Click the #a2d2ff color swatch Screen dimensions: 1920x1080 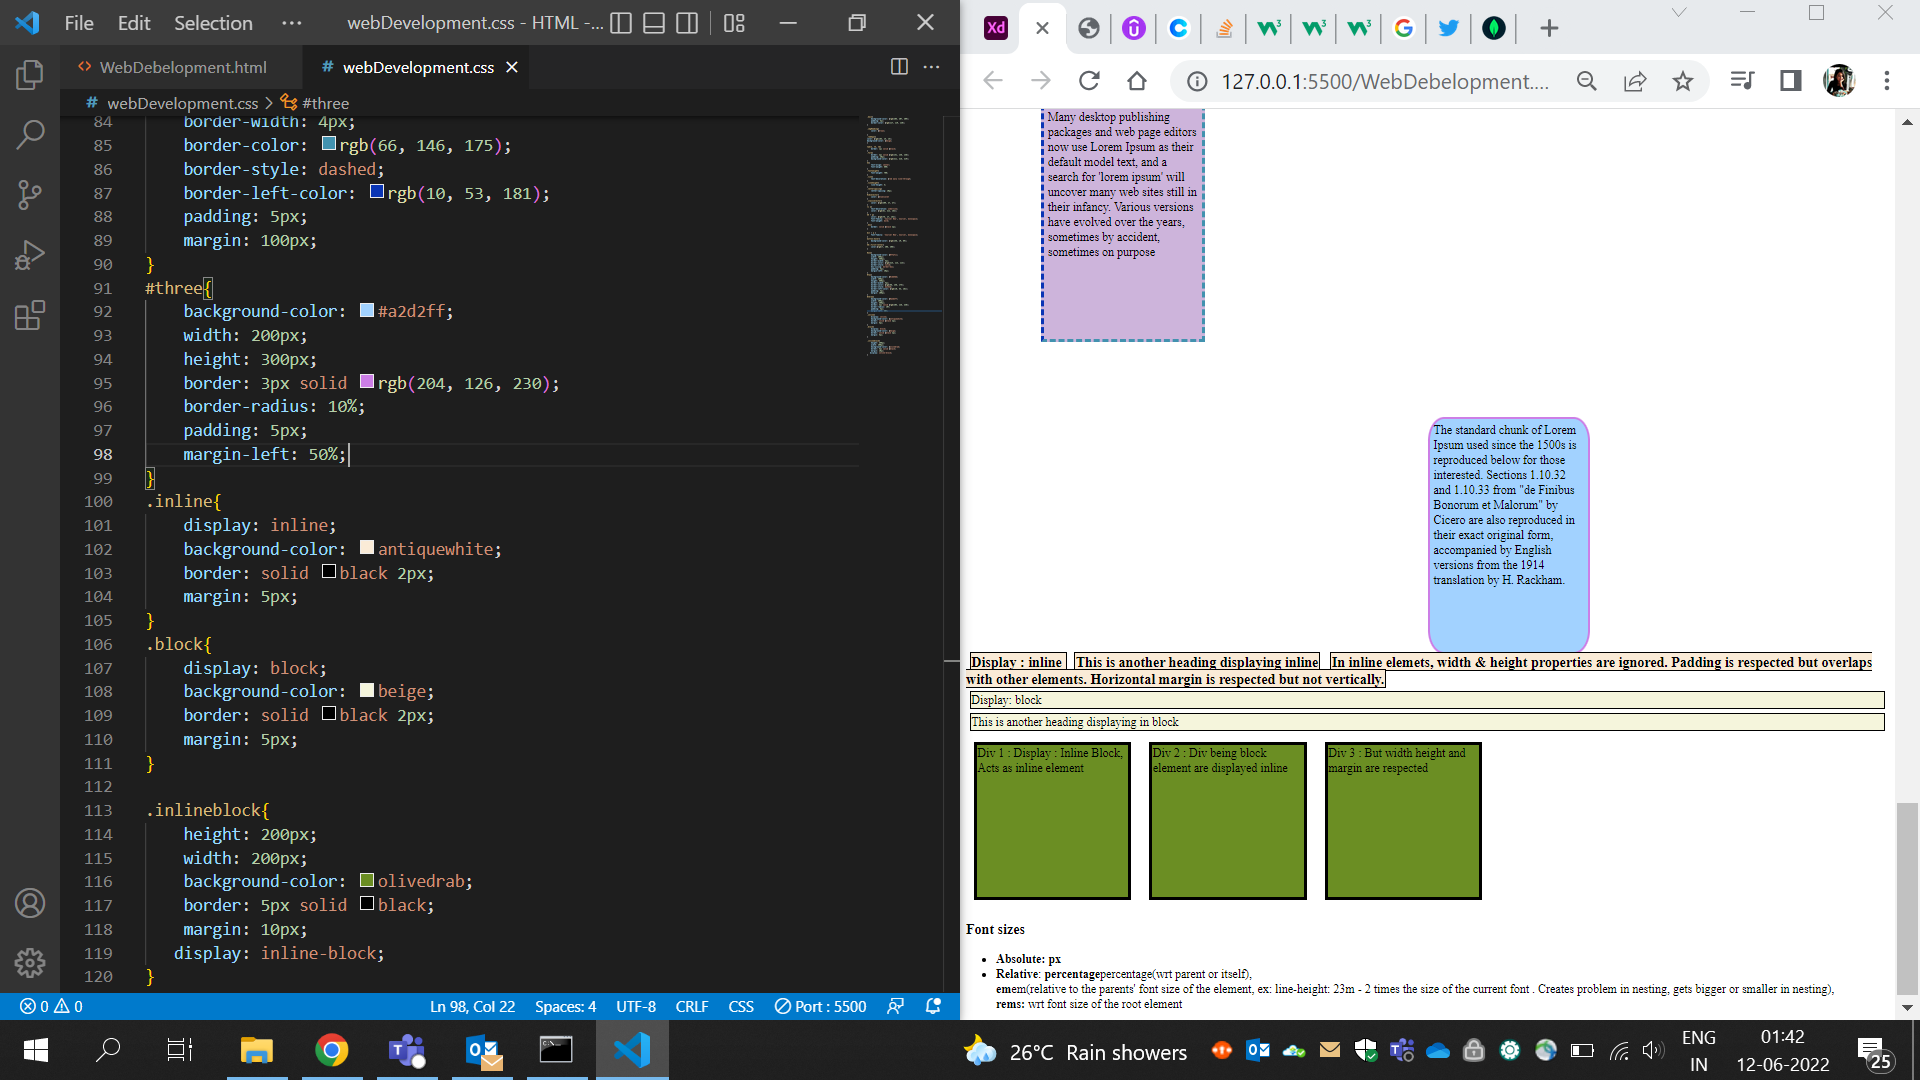[x=367, y=311]
